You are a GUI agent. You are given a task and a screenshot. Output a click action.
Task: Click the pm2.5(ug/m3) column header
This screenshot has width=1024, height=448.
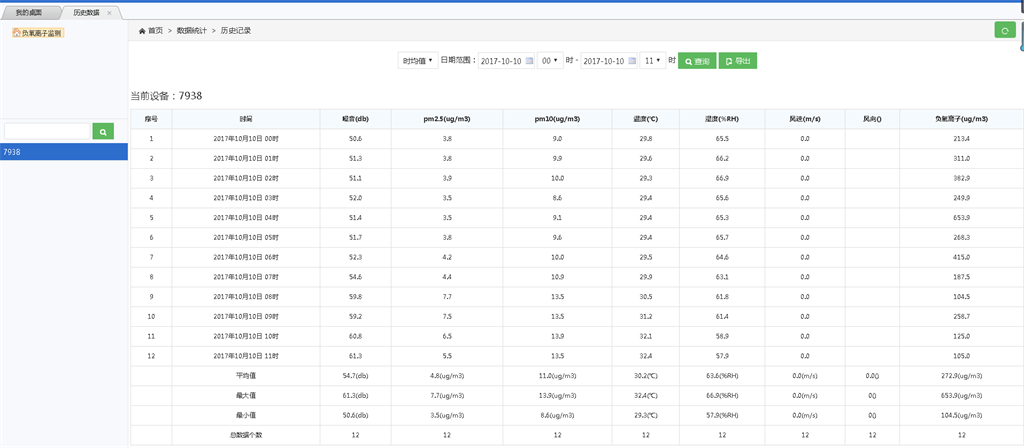point(447,118)
